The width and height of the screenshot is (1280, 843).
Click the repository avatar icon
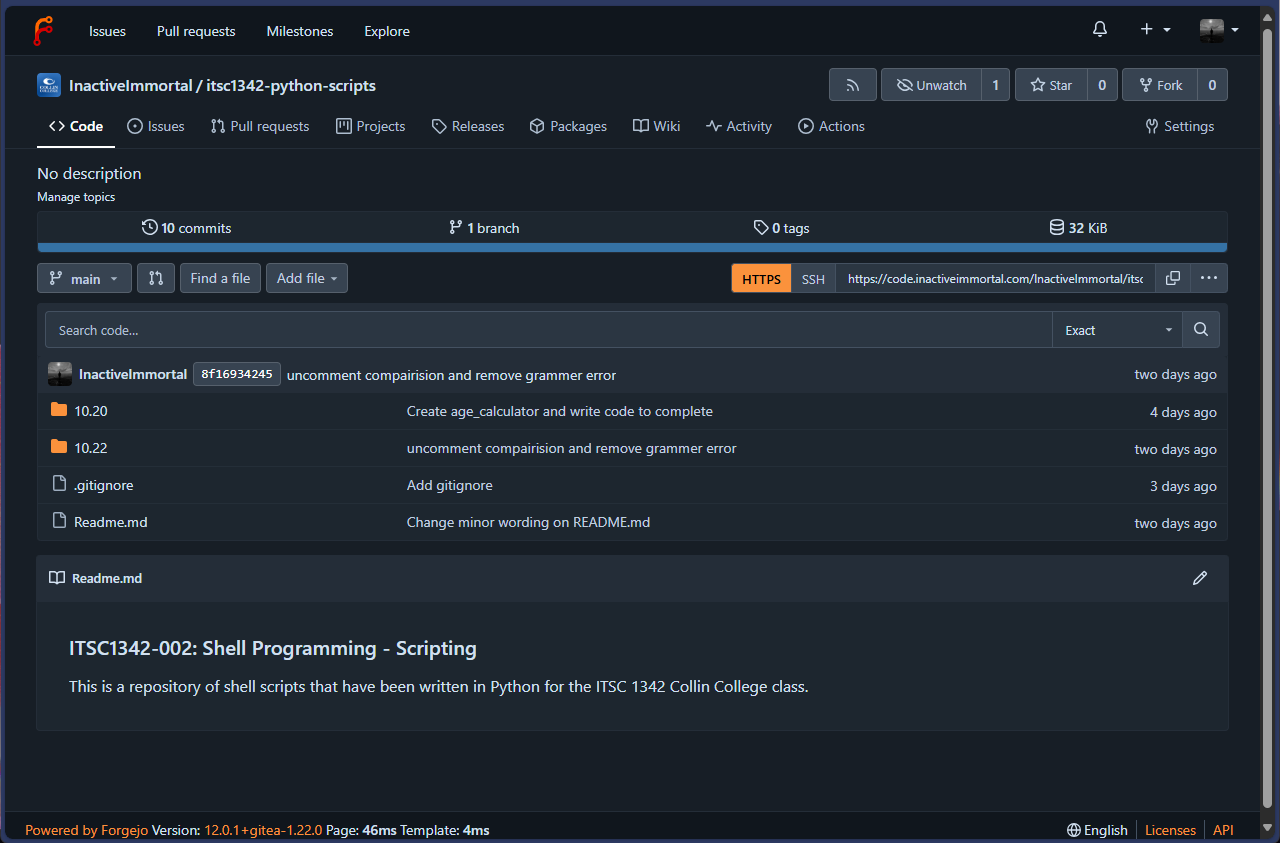pos(48,85)
